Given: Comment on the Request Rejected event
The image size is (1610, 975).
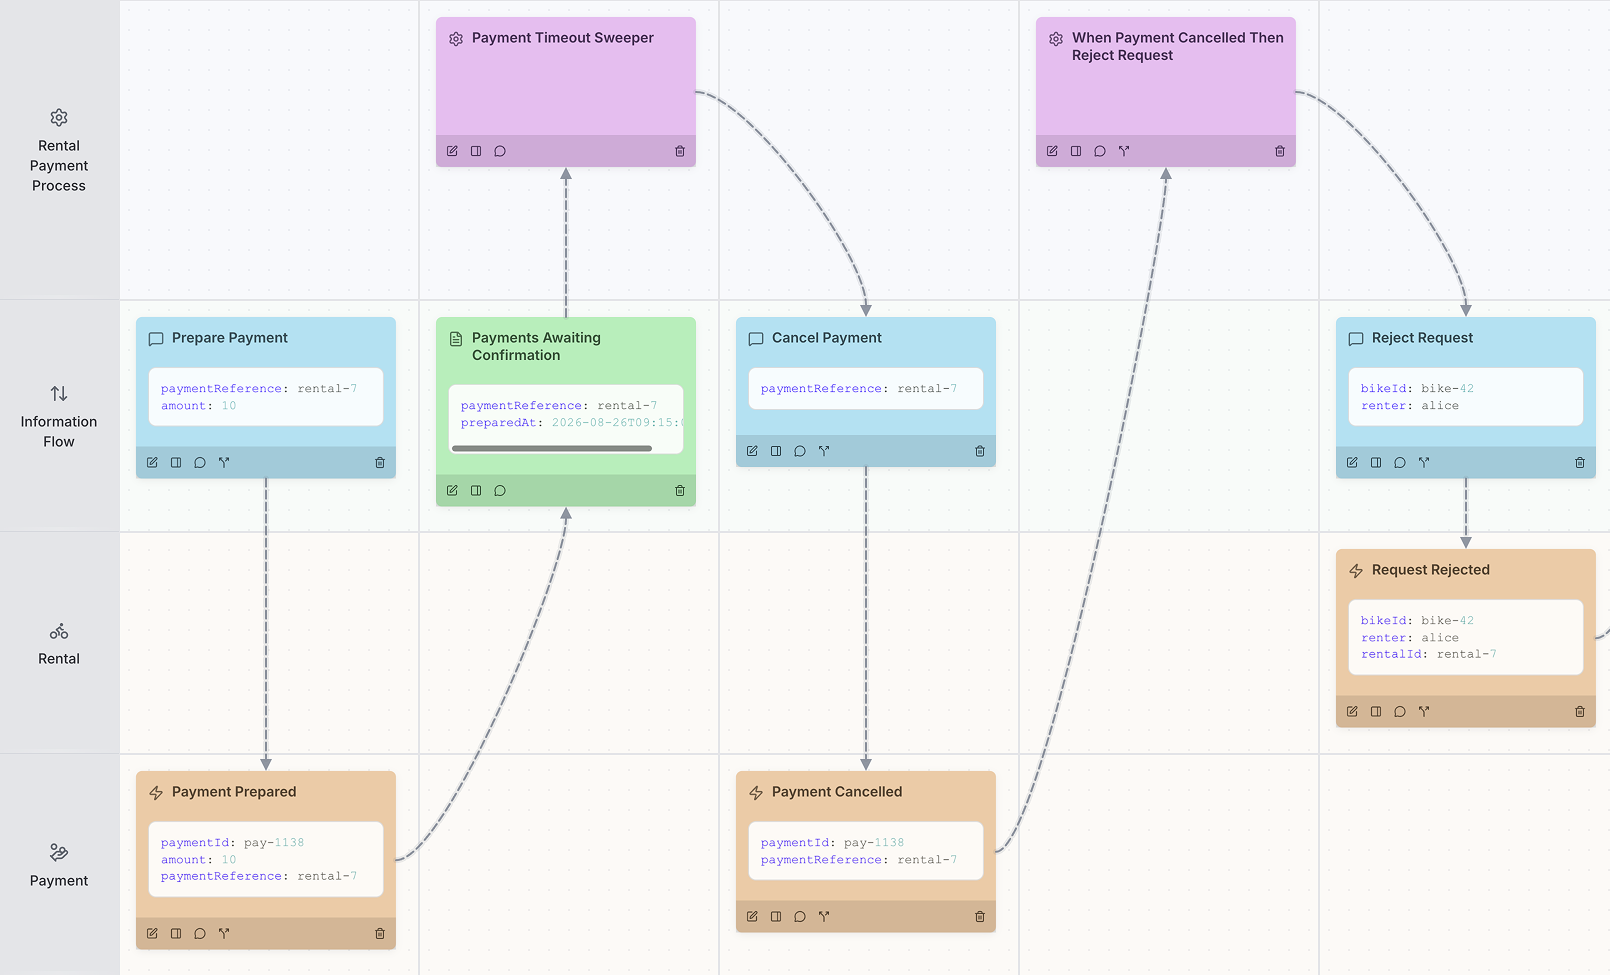Looking at the screenshot, I should click(x=1400, y=712).
